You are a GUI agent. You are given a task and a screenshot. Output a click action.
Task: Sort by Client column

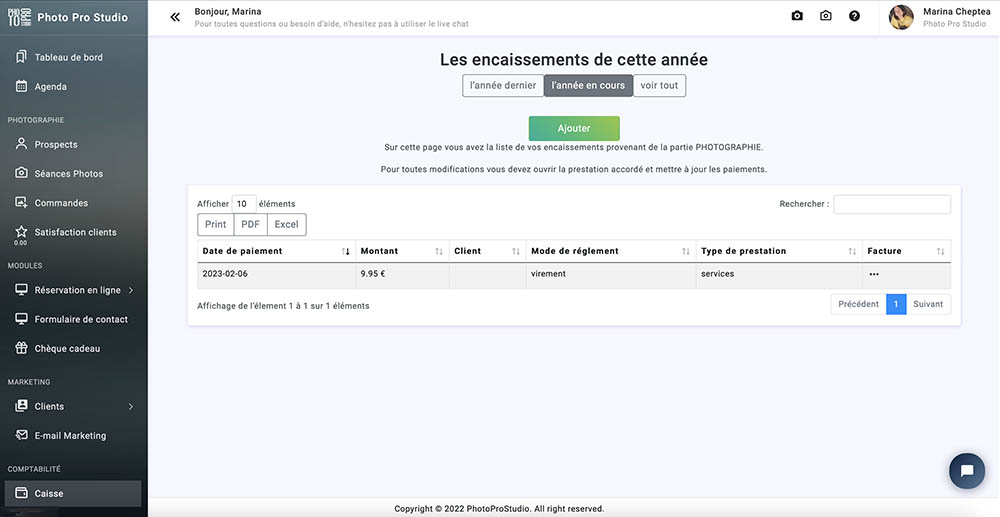point(487,251)
